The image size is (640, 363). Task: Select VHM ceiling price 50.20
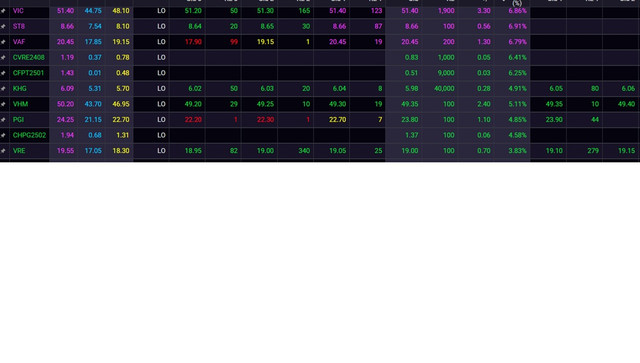[x=65, y=104]
